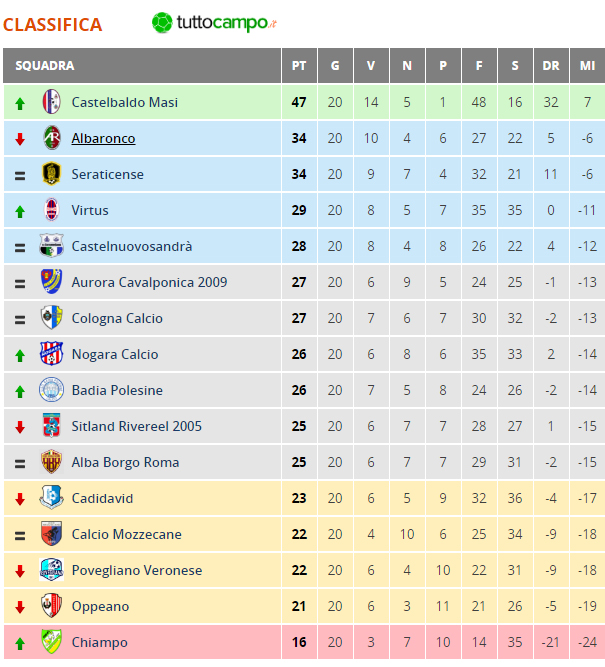The width and height of the screenshot is (605, 667).
Task: Sort table by DR column header
Action: (551, 66)
